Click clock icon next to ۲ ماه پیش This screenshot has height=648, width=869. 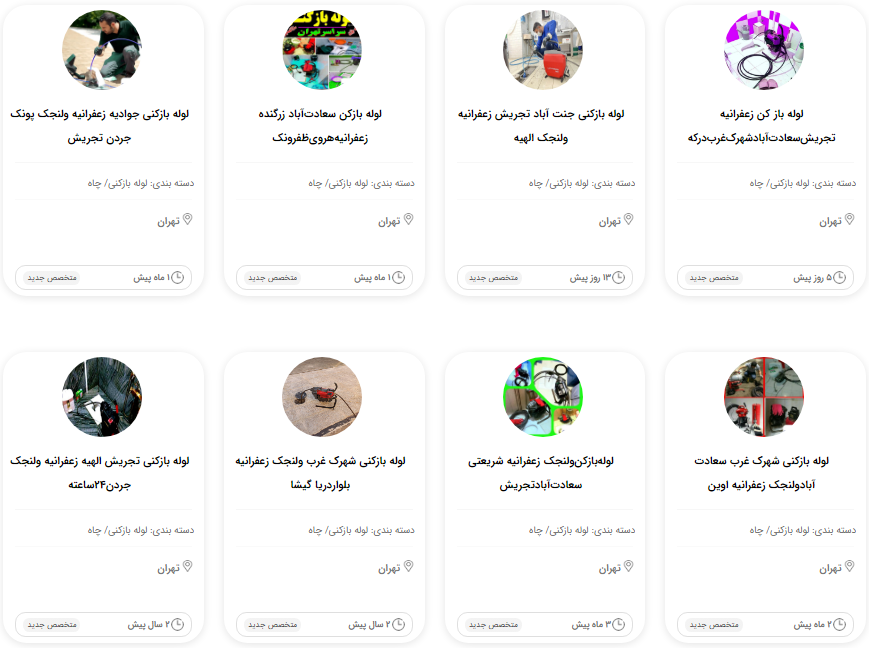(x=840, y=624)
